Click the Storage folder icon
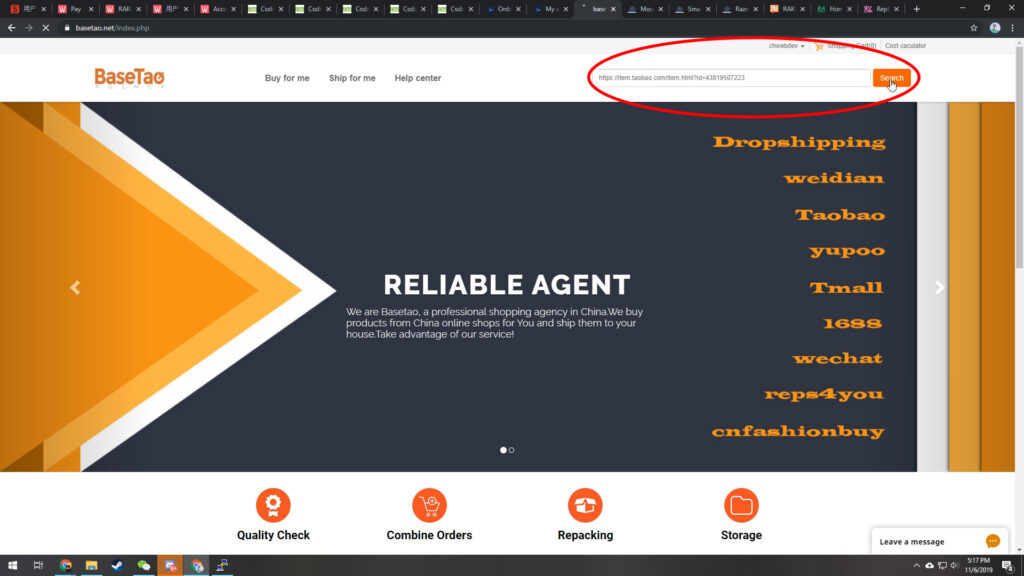The width and height of the screenshot is (1024, 576). pos(741,505)
